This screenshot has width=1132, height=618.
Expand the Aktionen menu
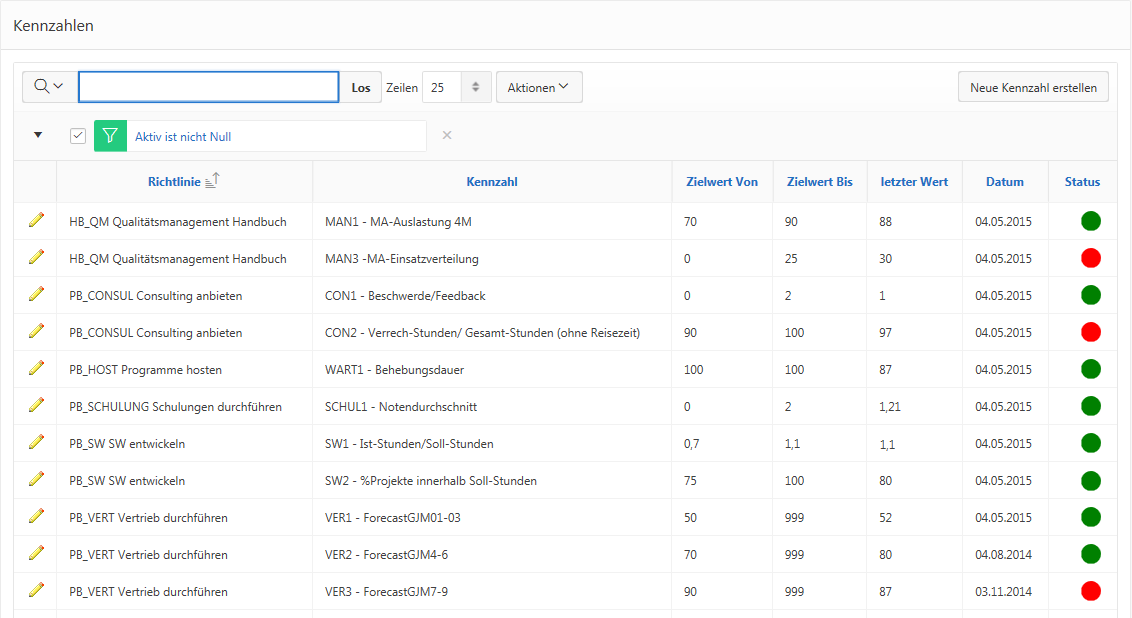tap(538, 87)
